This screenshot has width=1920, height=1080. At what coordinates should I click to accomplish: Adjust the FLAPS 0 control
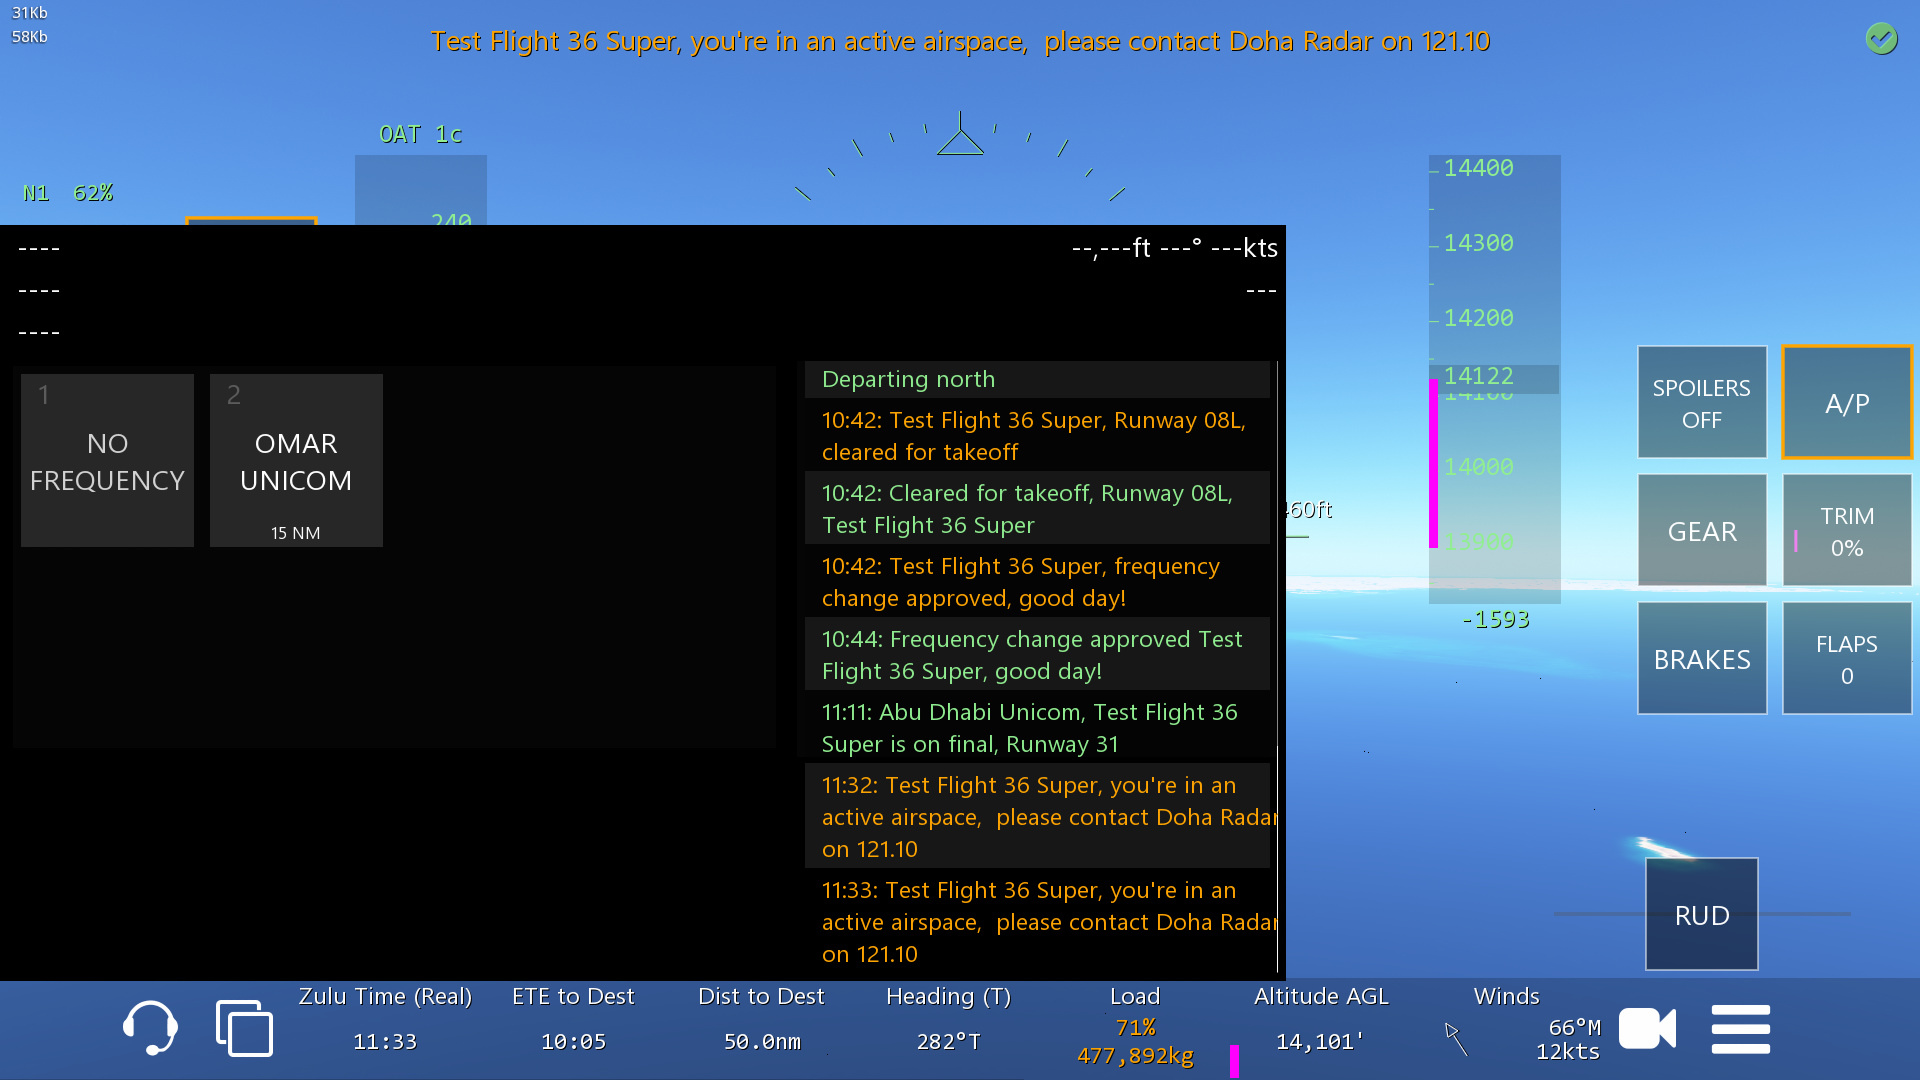tap(1846, 659)
